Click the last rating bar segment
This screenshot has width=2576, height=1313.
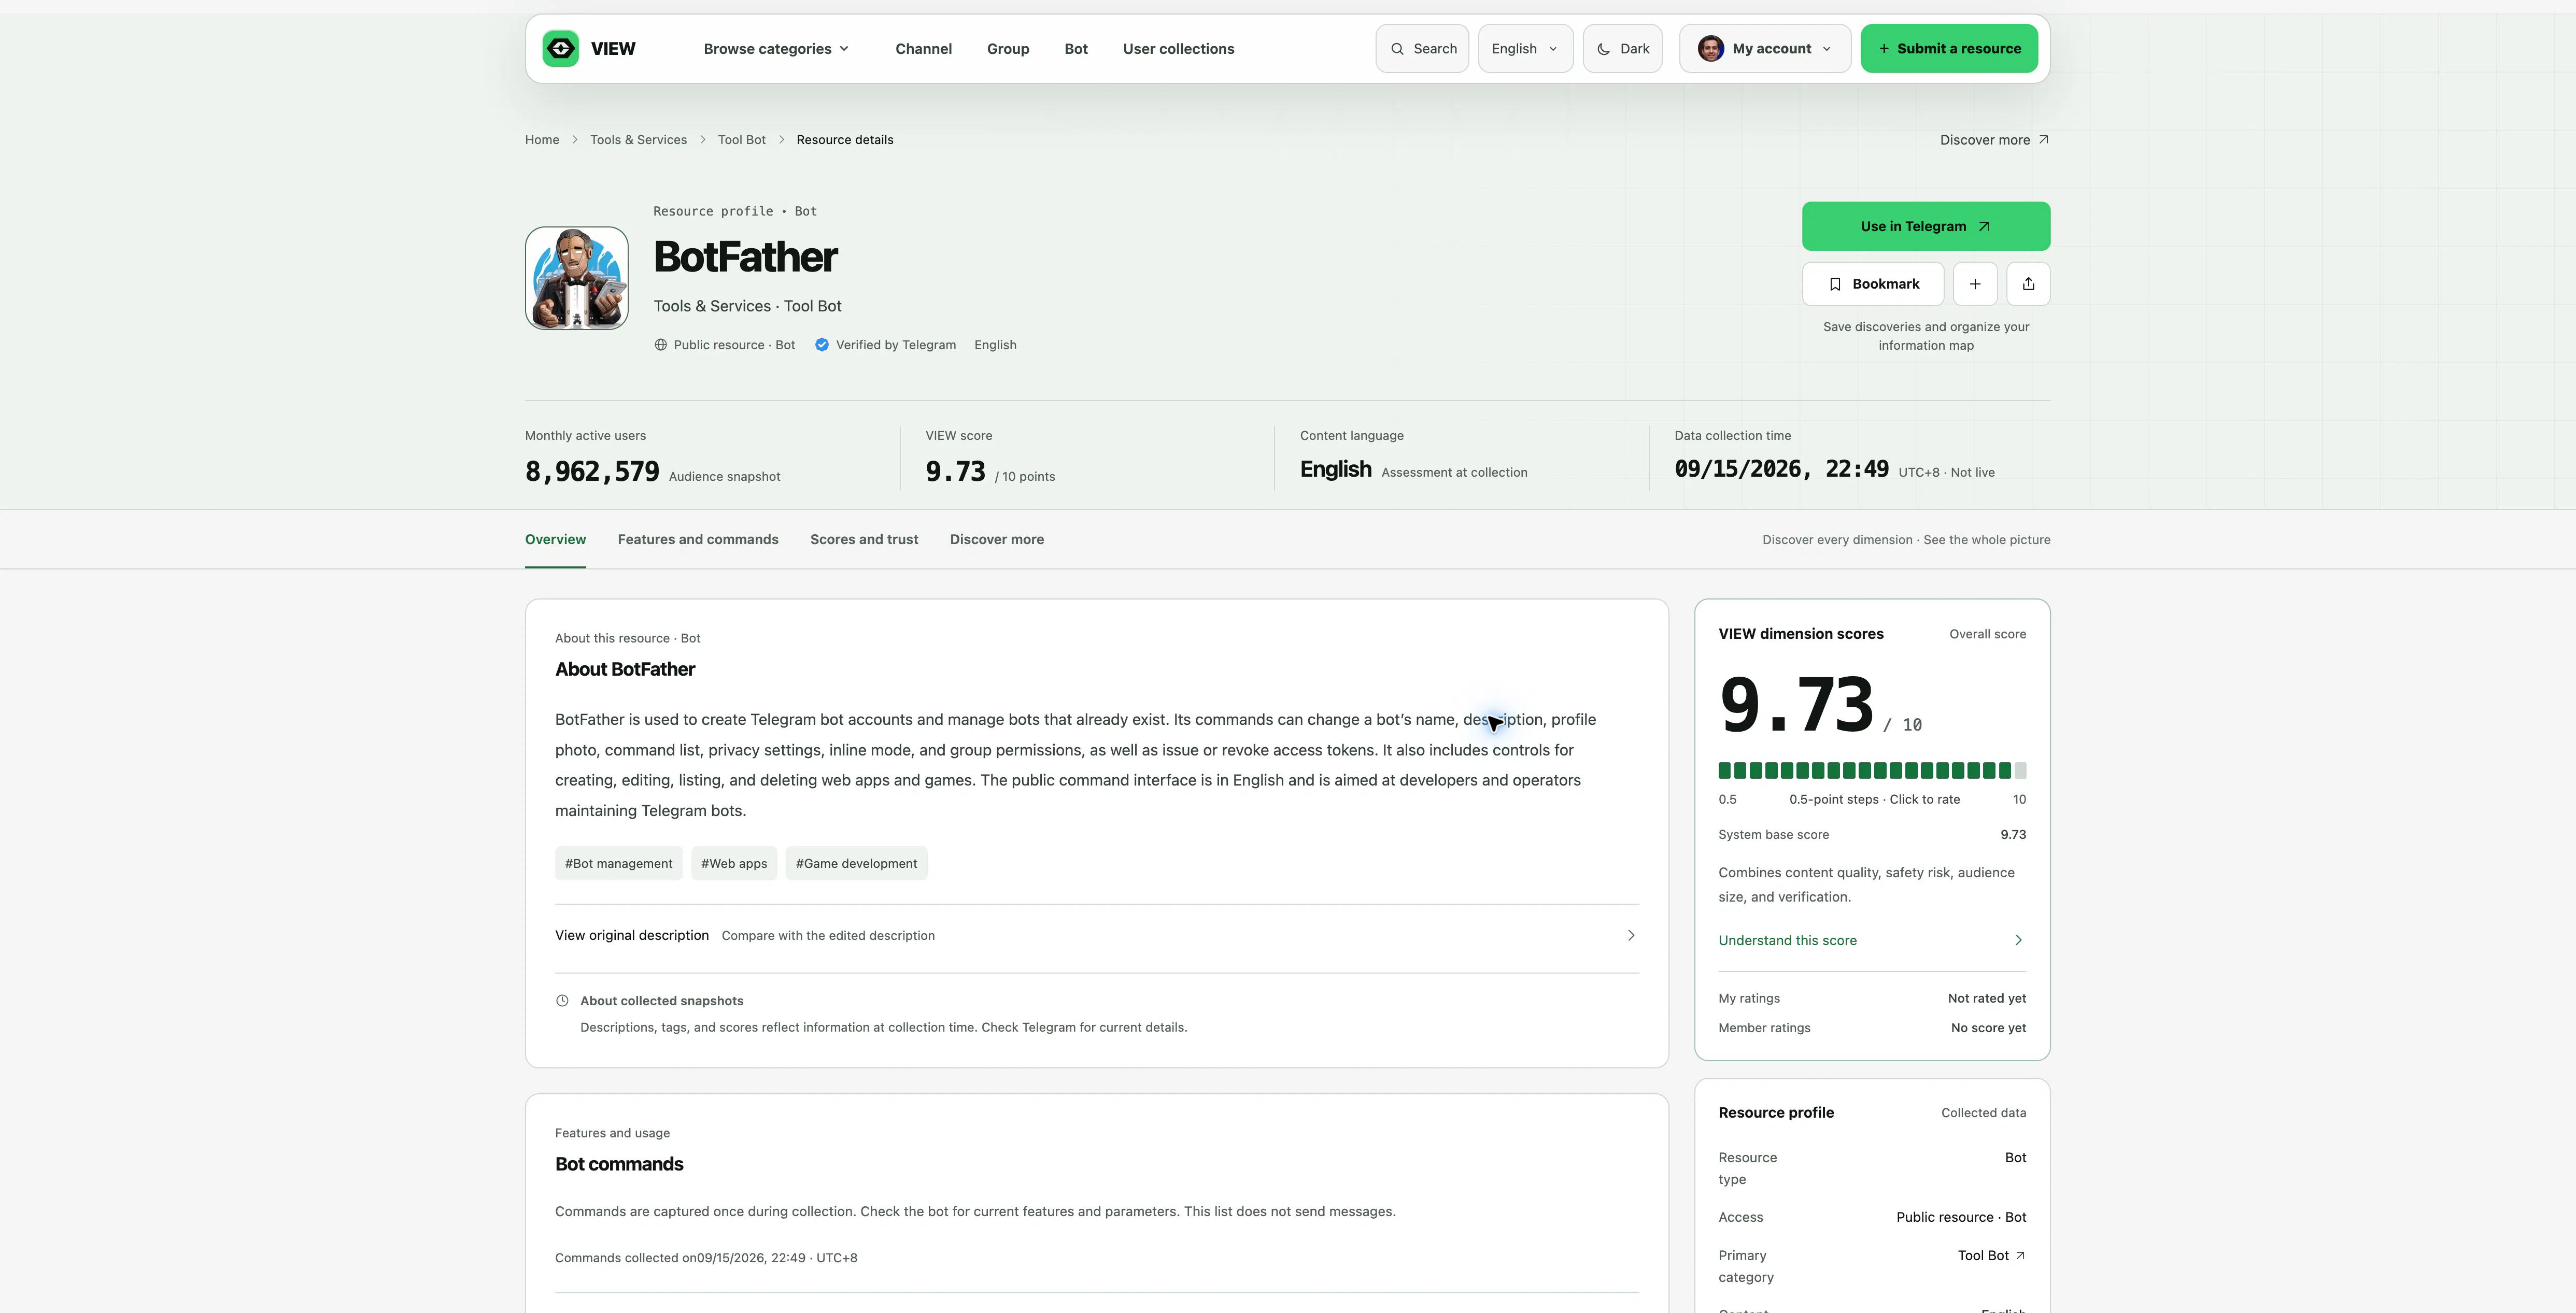pos(2020,771)
